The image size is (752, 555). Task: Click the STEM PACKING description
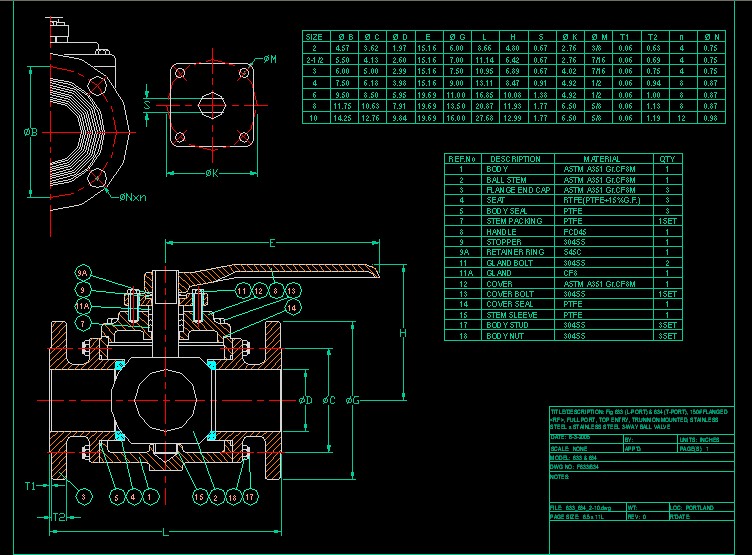pyautogui.click(x=514, y=221)
